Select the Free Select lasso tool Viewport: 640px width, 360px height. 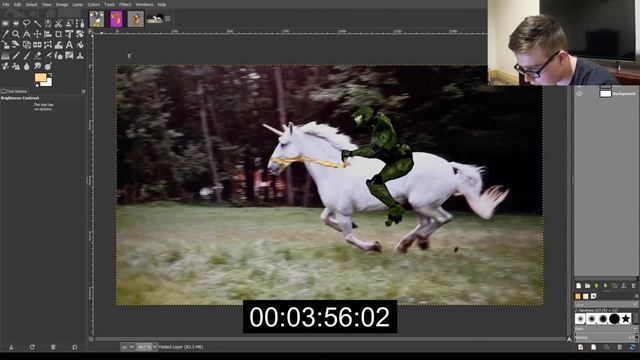coord(27,23)
